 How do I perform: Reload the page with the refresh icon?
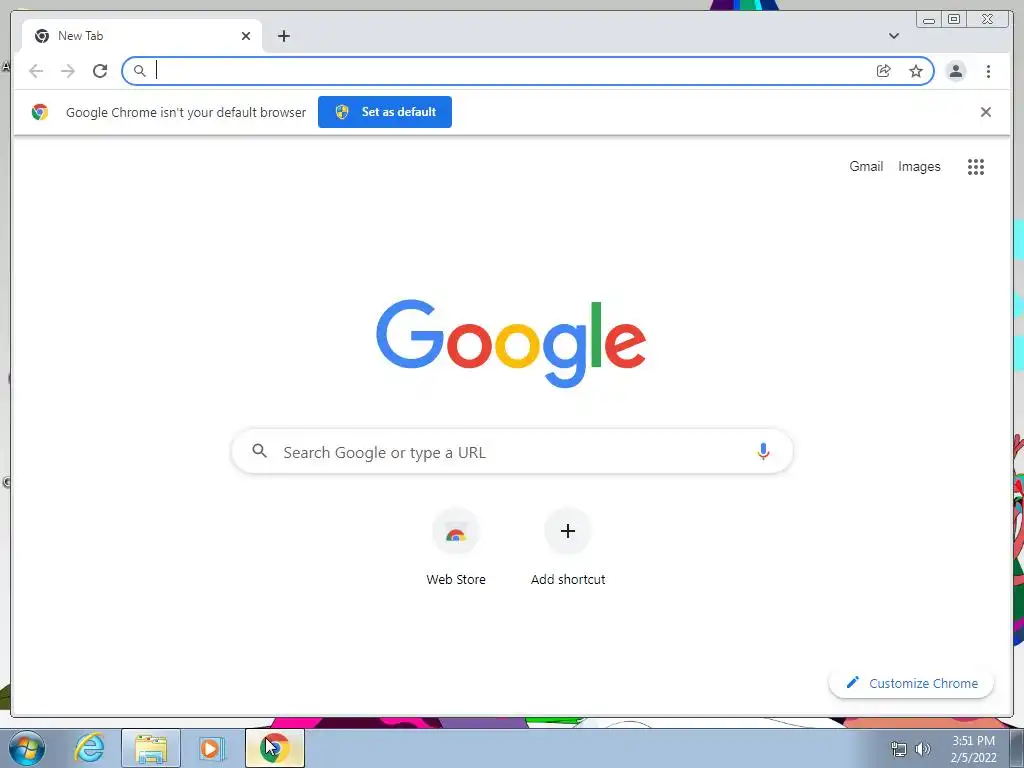(x=100, y=71)
